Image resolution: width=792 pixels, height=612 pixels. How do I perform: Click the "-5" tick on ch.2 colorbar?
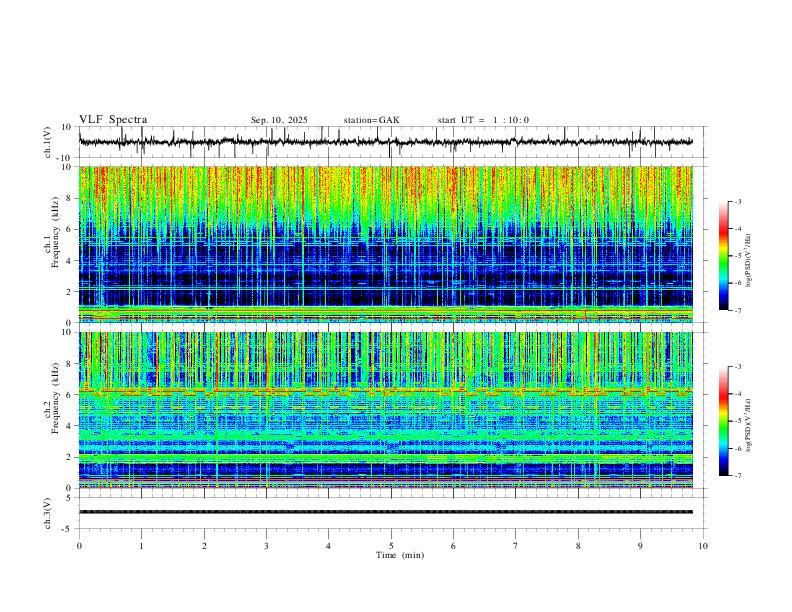click(738, 421)
